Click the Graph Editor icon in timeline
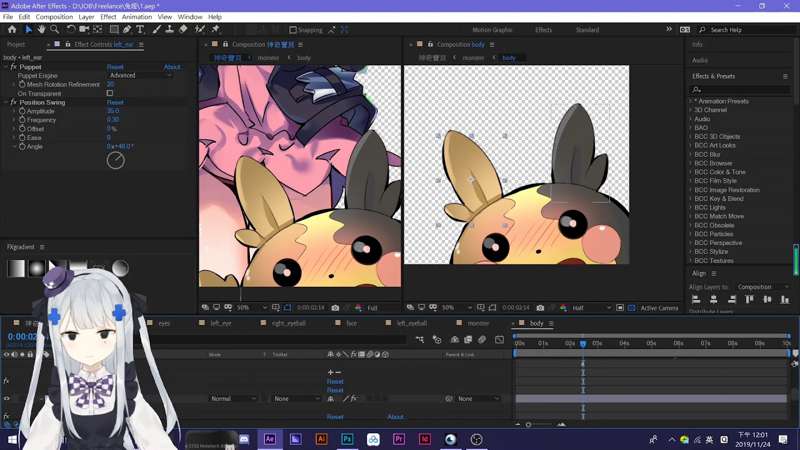Image resolution: width=800 pixels, height=450 pixels. pos(499,339)
